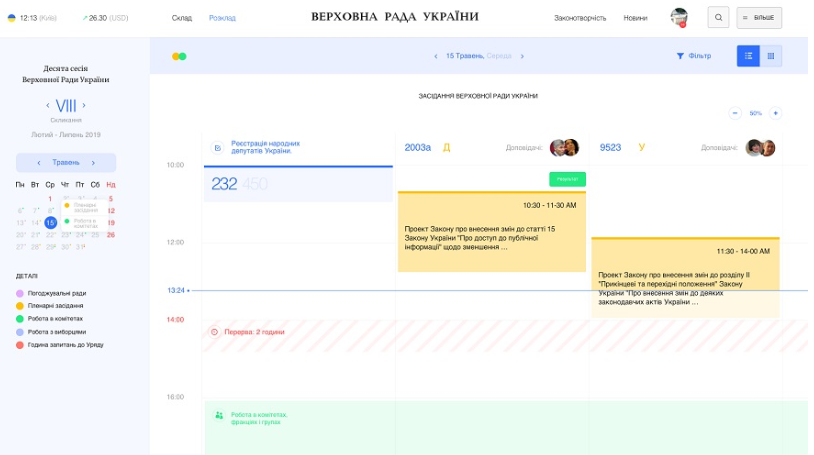Viewport: 814px width, 455px height.
Task: Select day 19 in calendar
Action: [x=111, y=223]
